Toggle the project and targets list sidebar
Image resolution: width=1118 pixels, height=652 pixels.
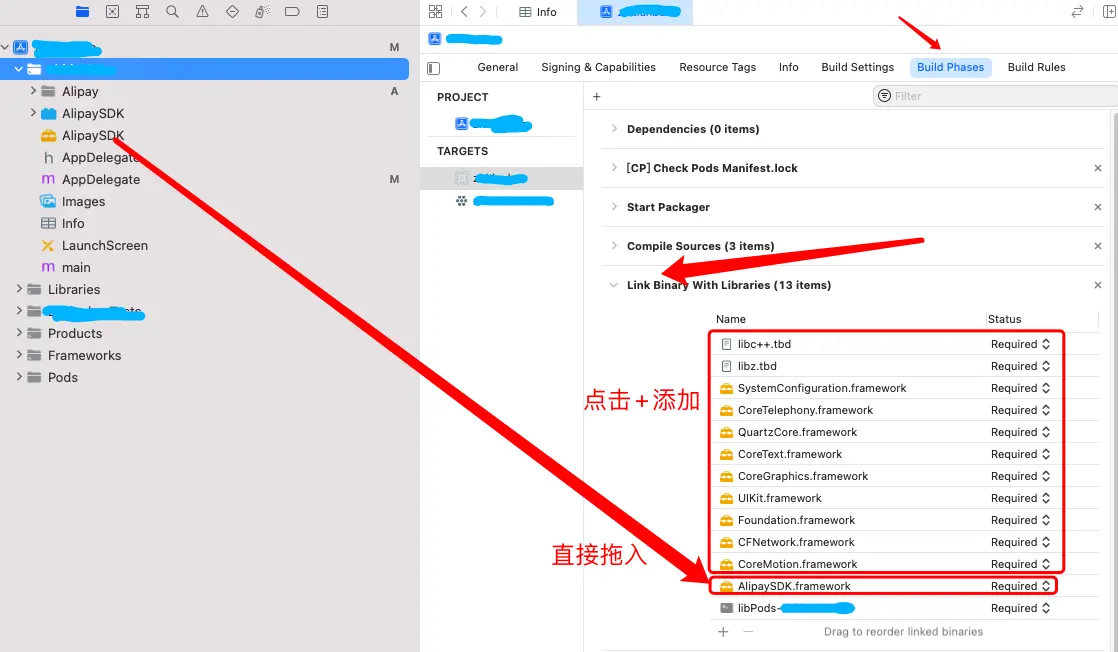click(434, 68)
